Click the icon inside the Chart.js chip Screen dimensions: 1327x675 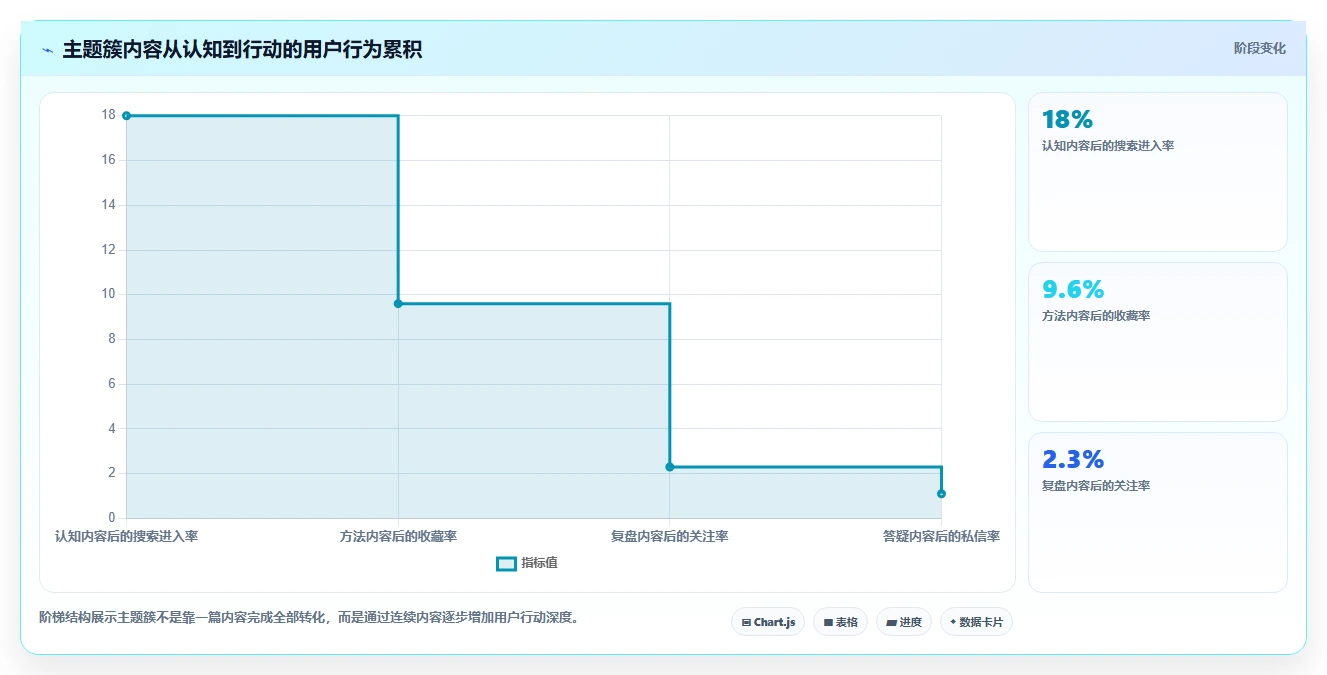[746, 623]
